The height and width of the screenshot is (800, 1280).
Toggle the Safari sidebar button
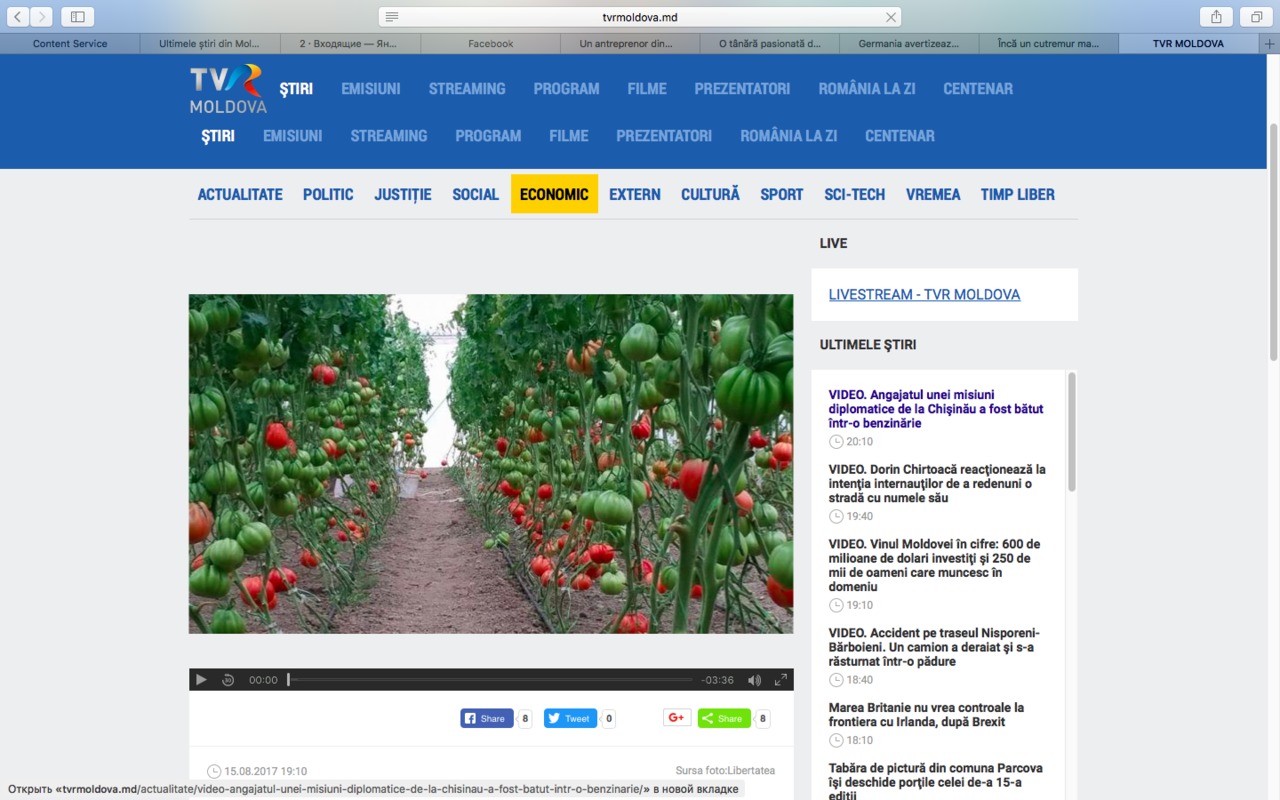[77, 17]
